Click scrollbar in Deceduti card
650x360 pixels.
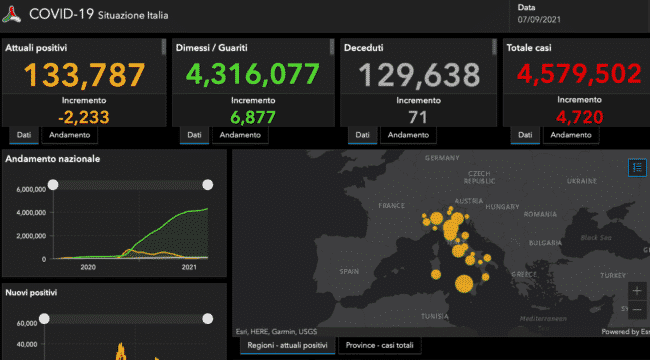pyautogui.click(x=494, y=47)
